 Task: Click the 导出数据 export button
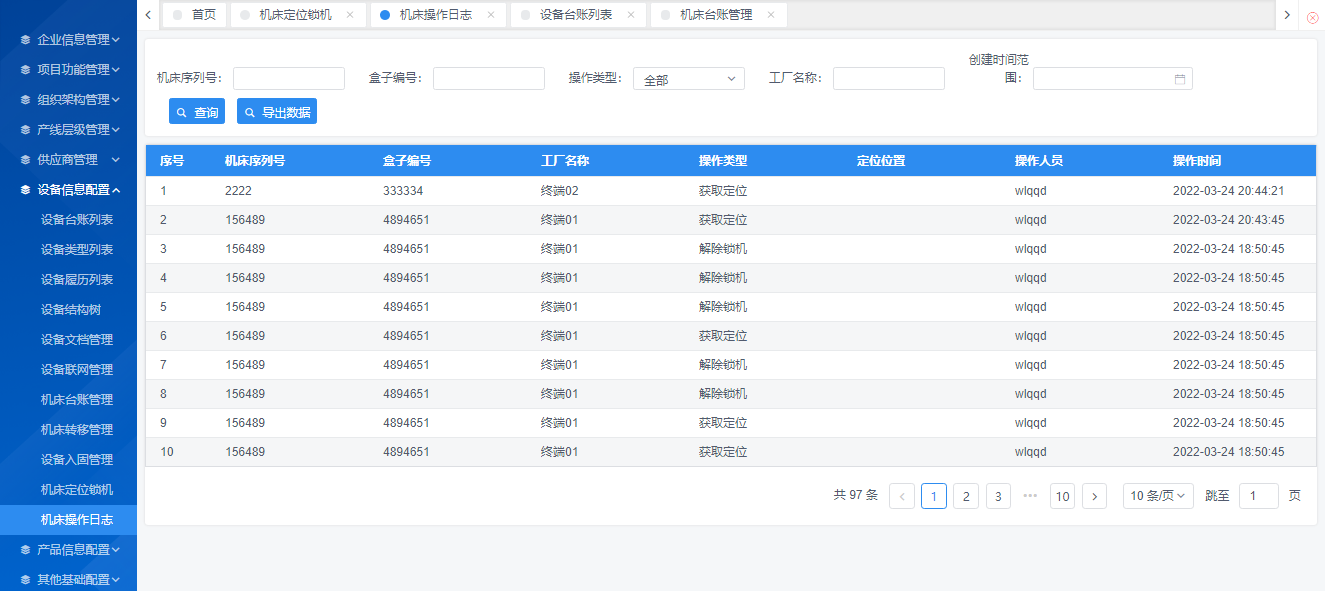(277, 112)
